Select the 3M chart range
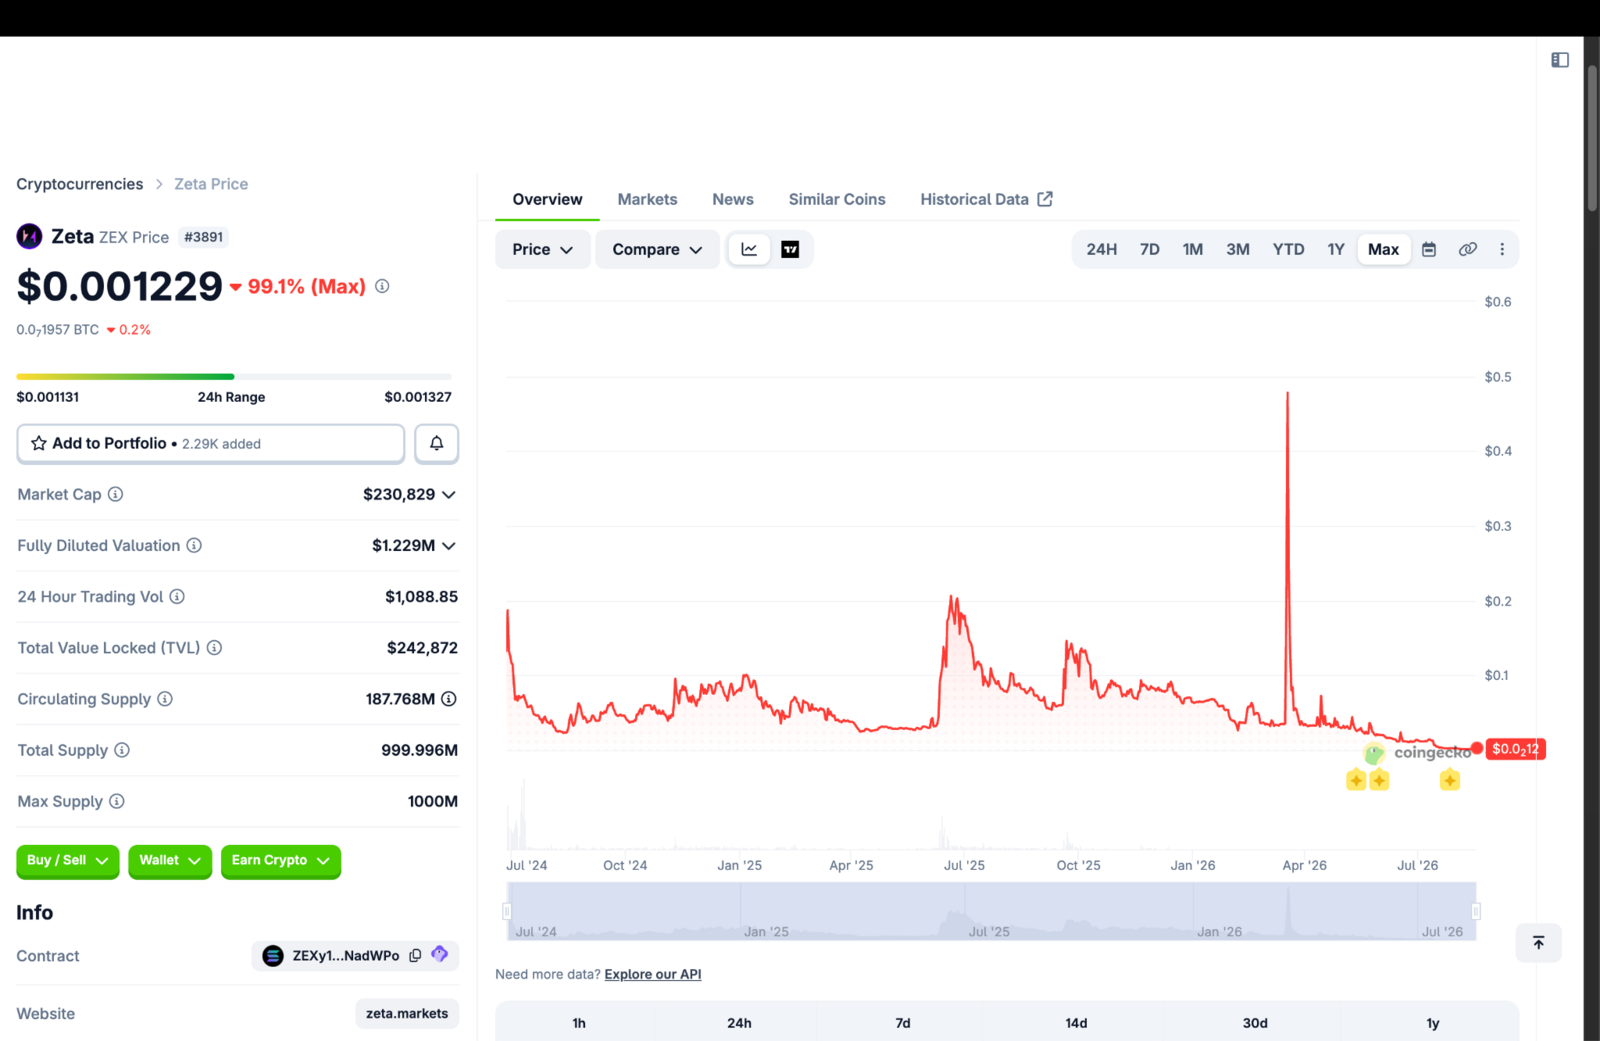The height and width of the screenshot is (1041, 1600). point(1238,249)
